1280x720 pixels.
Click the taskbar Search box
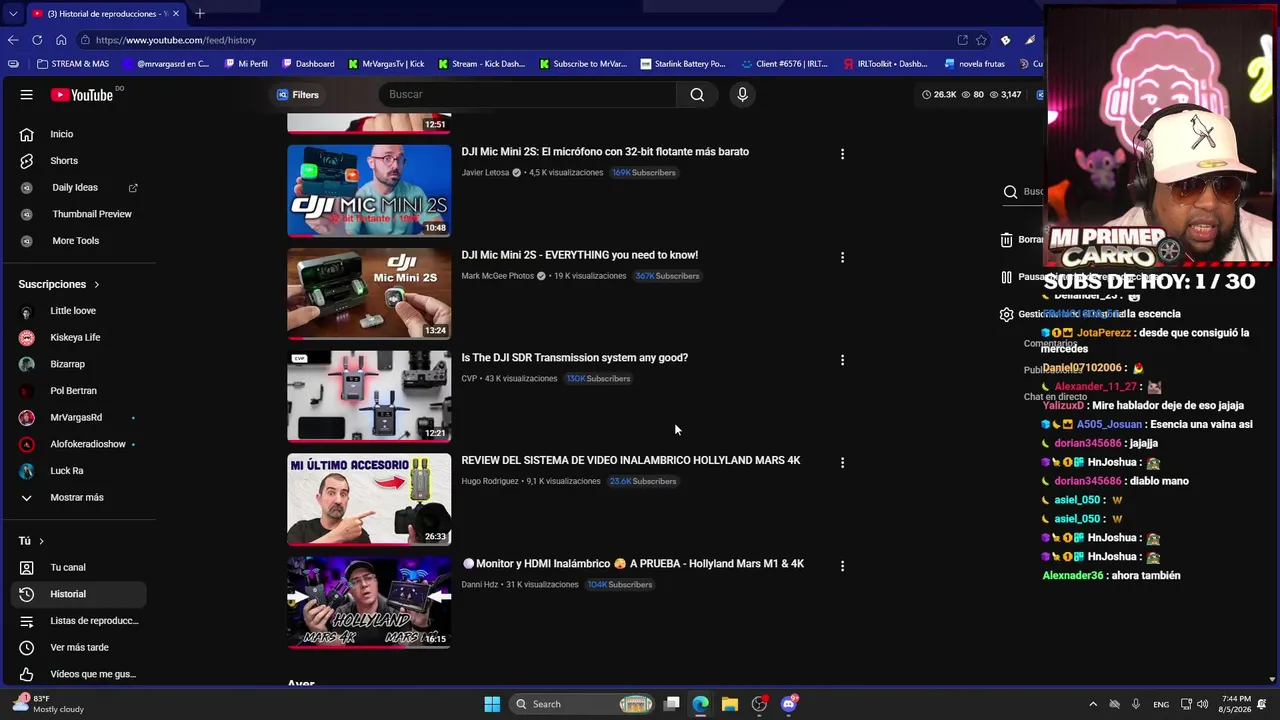583,704
